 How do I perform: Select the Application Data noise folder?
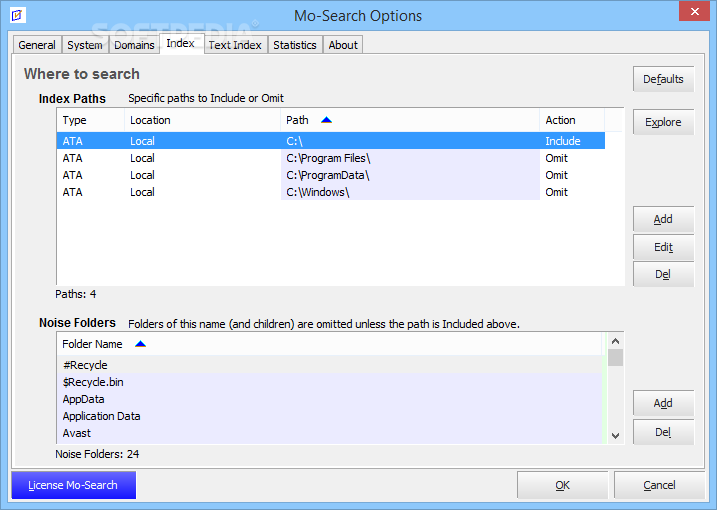tap(330, 416)
